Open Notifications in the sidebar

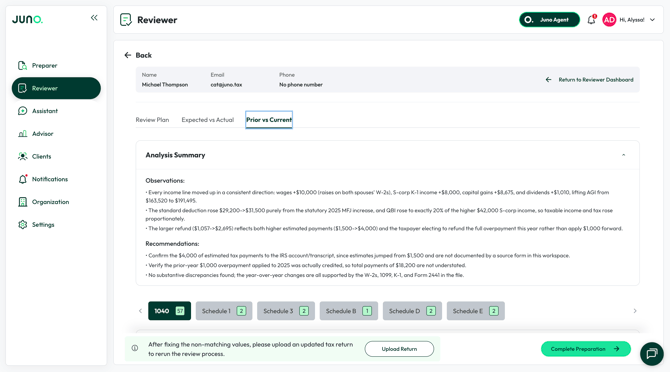tap(56, 179)
